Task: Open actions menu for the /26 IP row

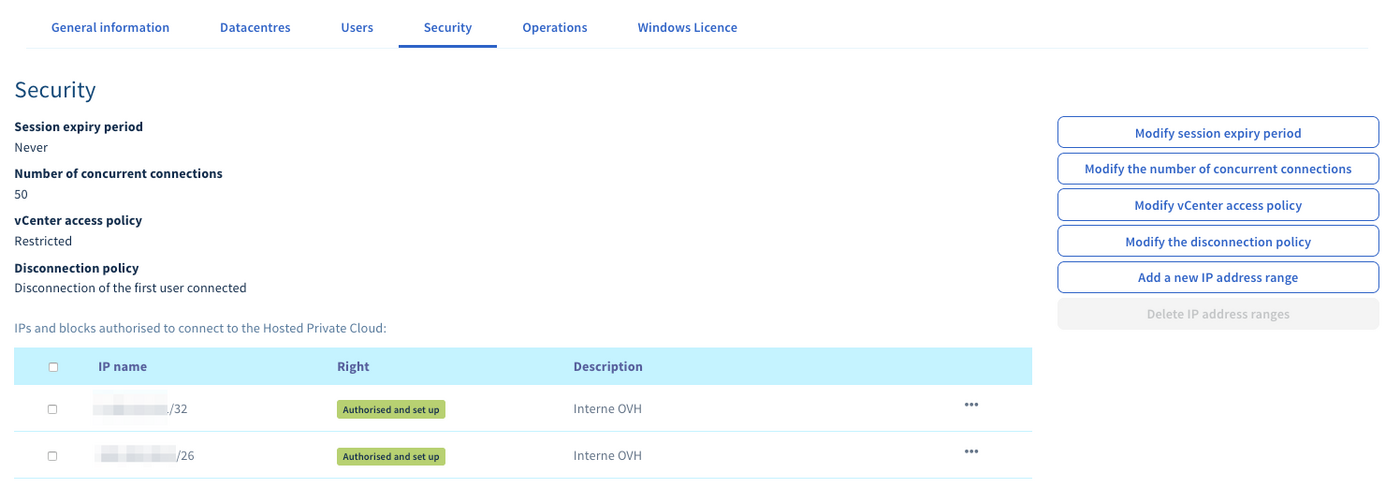Action: point(970,452)
